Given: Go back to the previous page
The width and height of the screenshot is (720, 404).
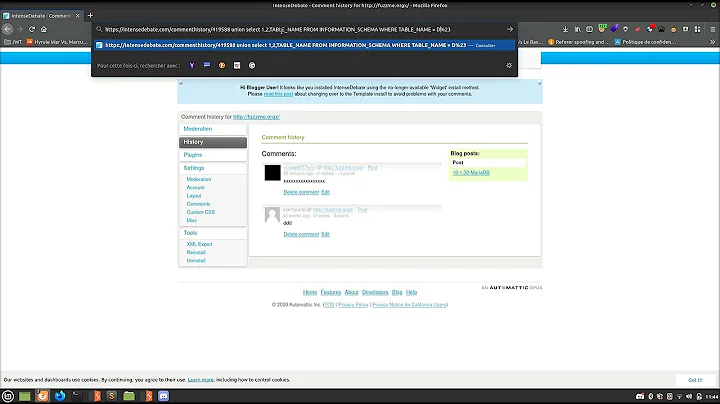Looking at the screenshot, I should tap(8, 29).
